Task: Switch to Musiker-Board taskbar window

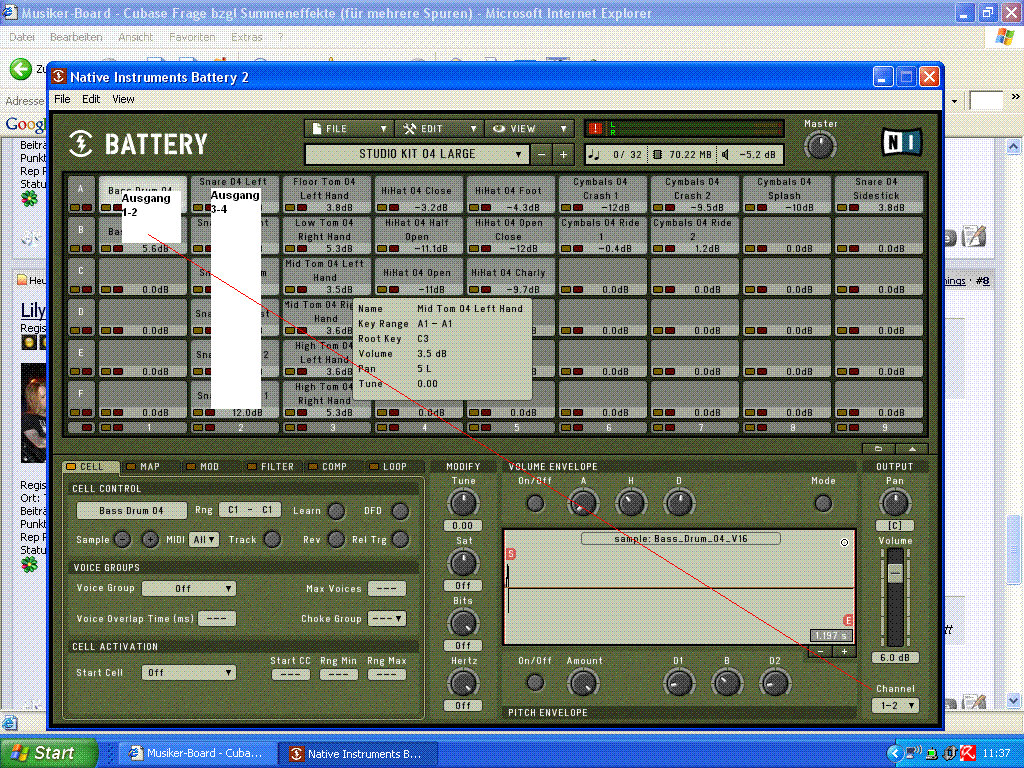Action: pos(199,753)
